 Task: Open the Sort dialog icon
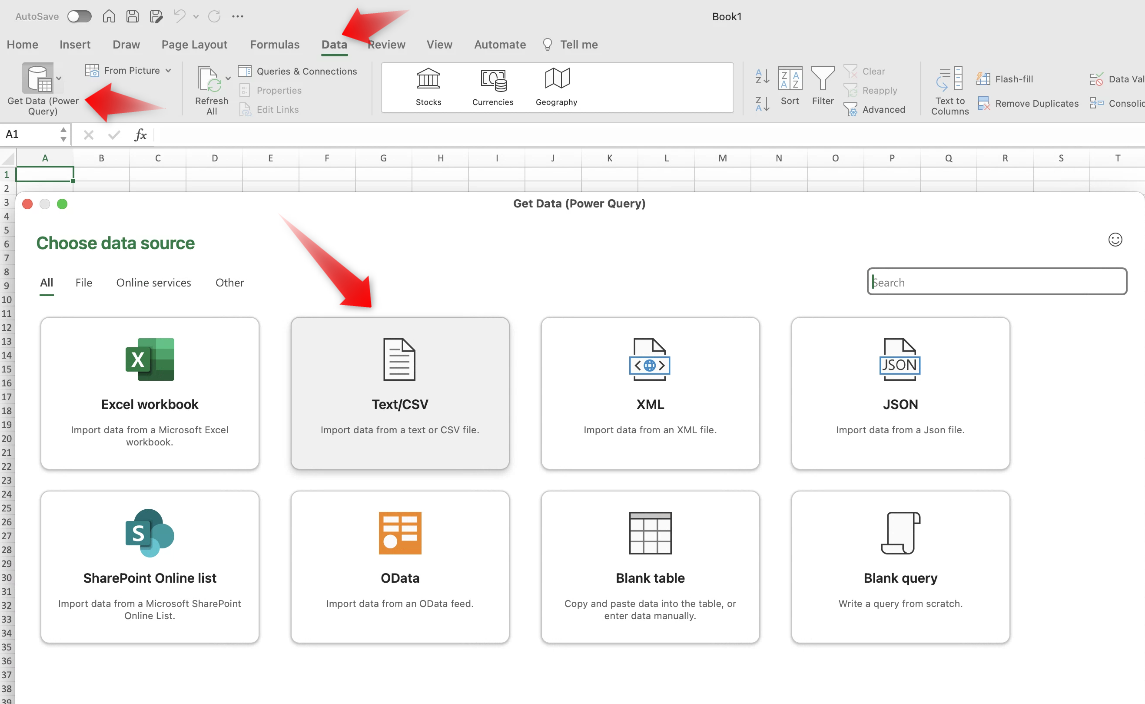790,80
